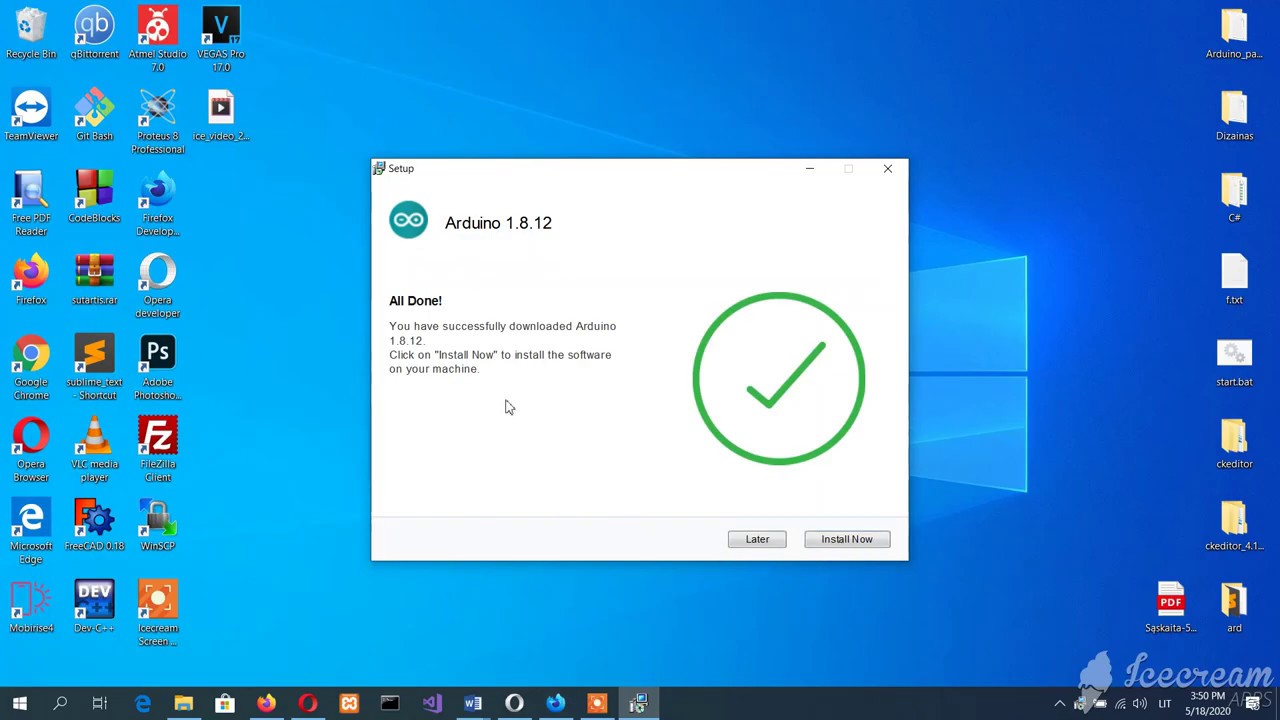Viewport: 1280px width, 720px height.
Task: Click the LIT input language indicator
Action: (x=1165, y=704)
